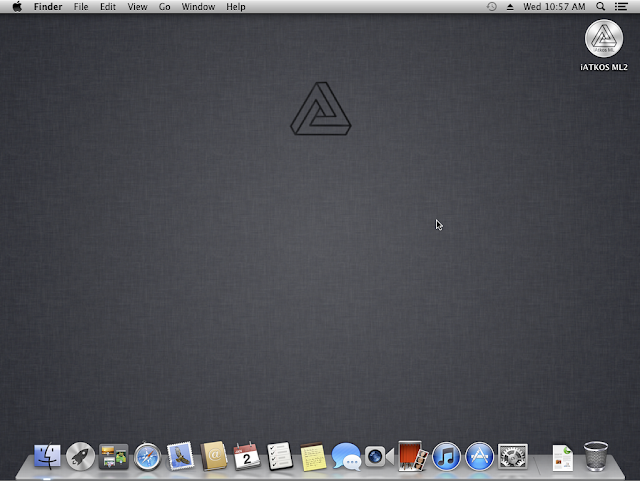Open the Trash in the Dock
Viewport: 640px width, 481px height.
(x=596, y=456)
